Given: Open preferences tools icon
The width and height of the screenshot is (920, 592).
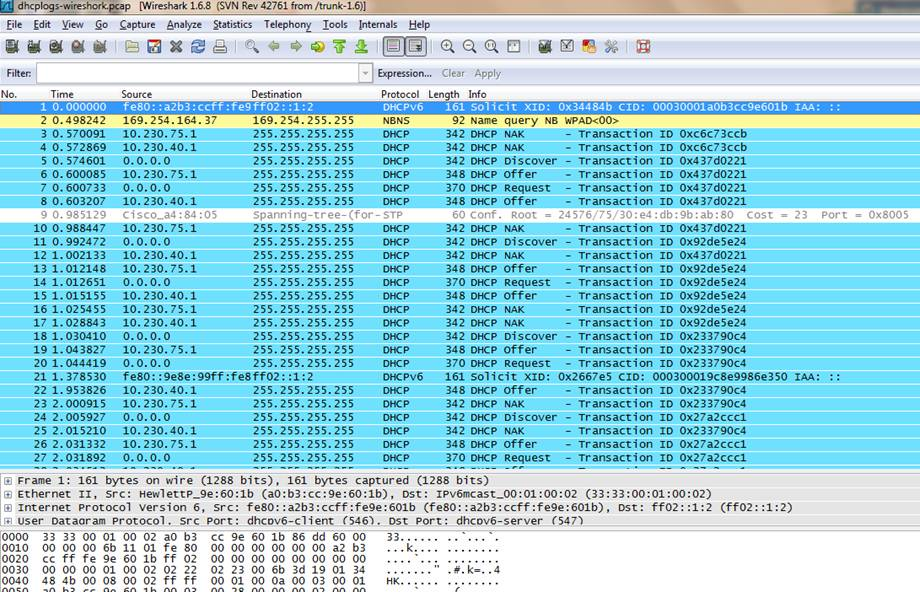Looking at the screenshot, I should pos(611,46).
